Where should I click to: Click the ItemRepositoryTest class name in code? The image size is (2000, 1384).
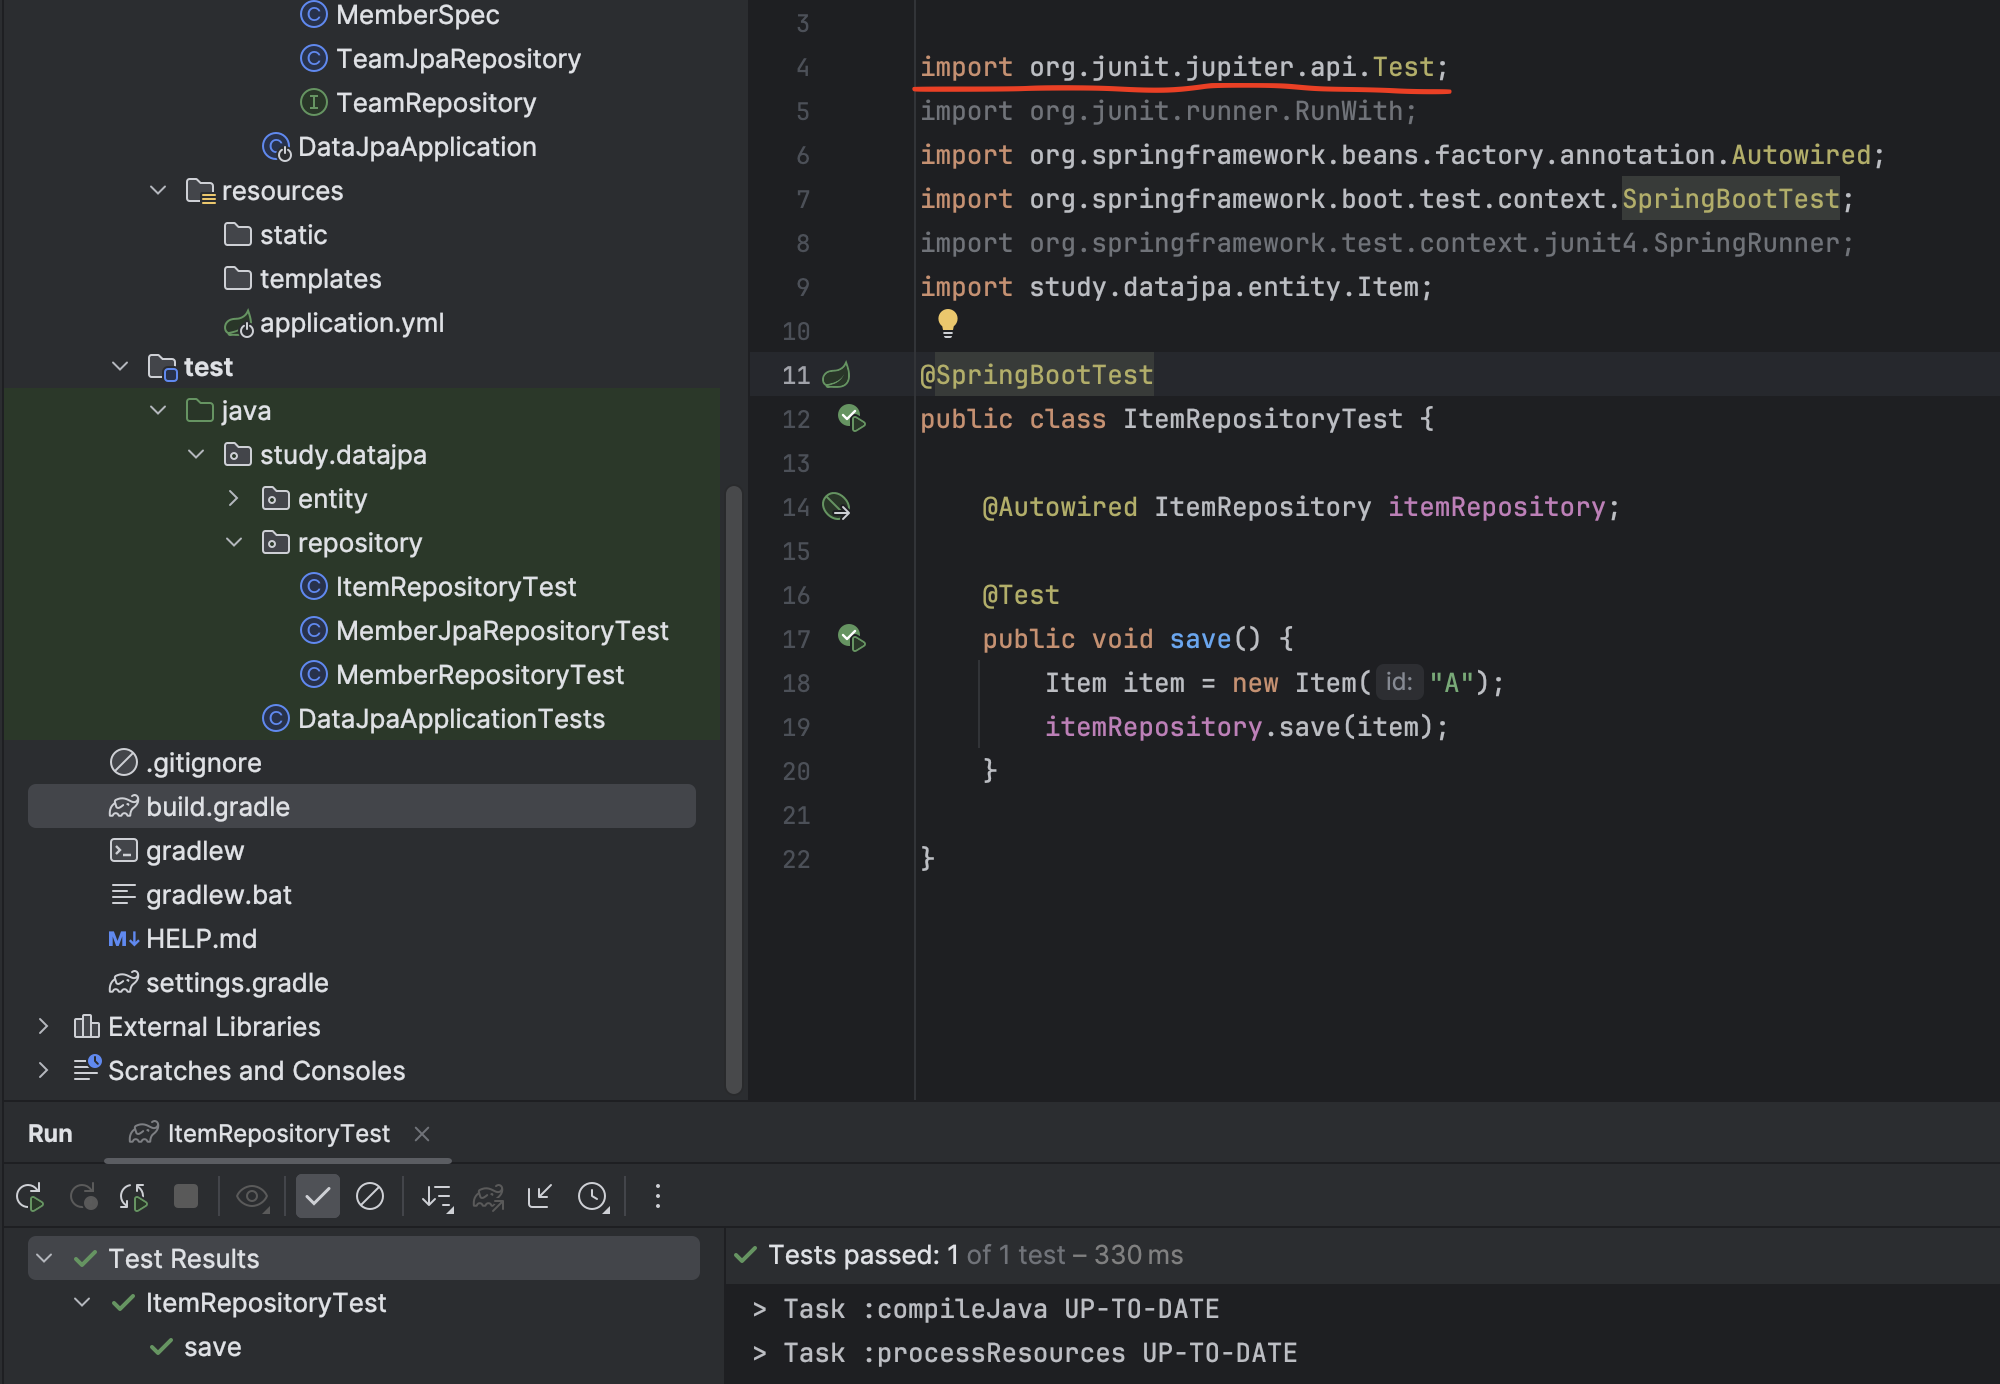[1263, 419]
